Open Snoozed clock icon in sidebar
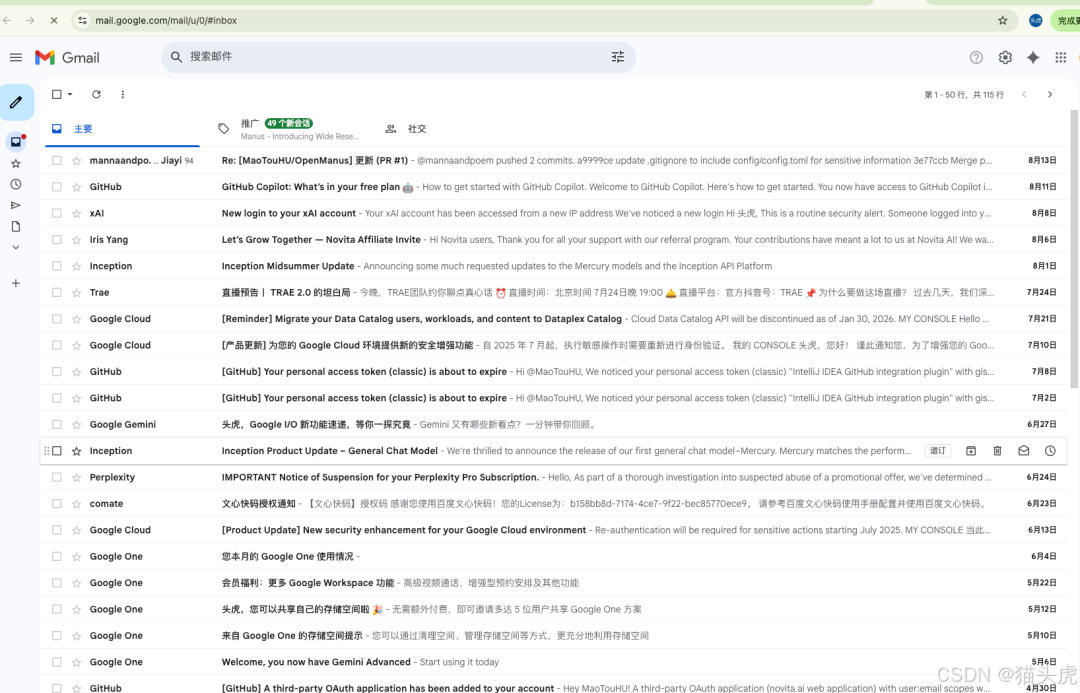Viewport: 1080px width, 693px height. pyautogui.click(x=16, y=185)
